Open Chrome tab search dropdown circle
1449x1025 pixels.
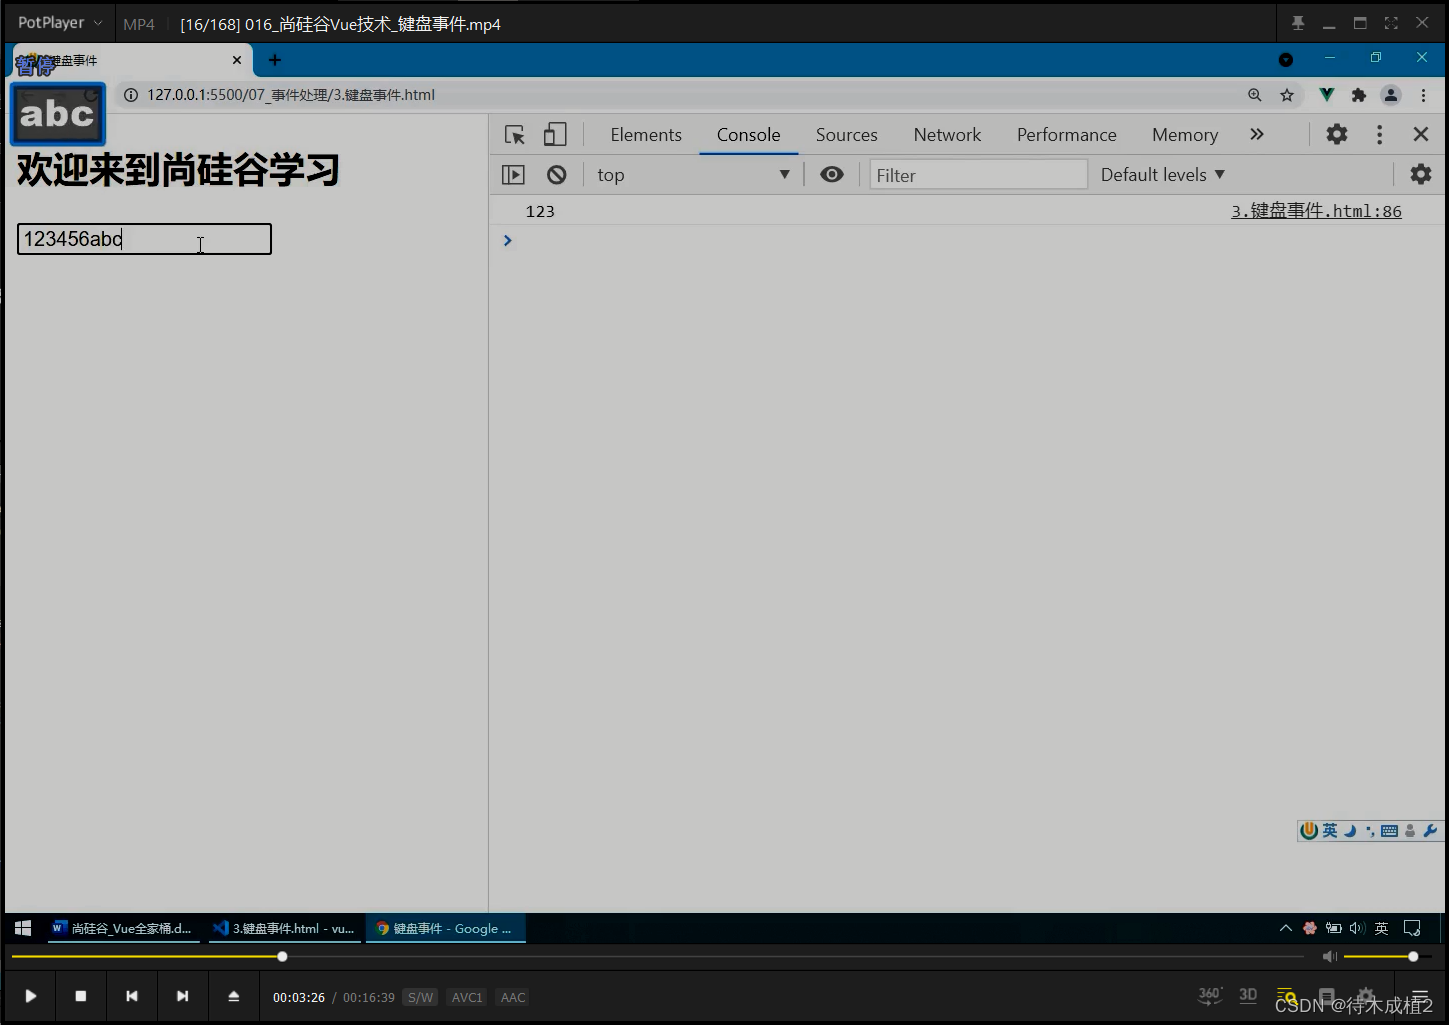pyautogui.click(x=1286, y=60)
